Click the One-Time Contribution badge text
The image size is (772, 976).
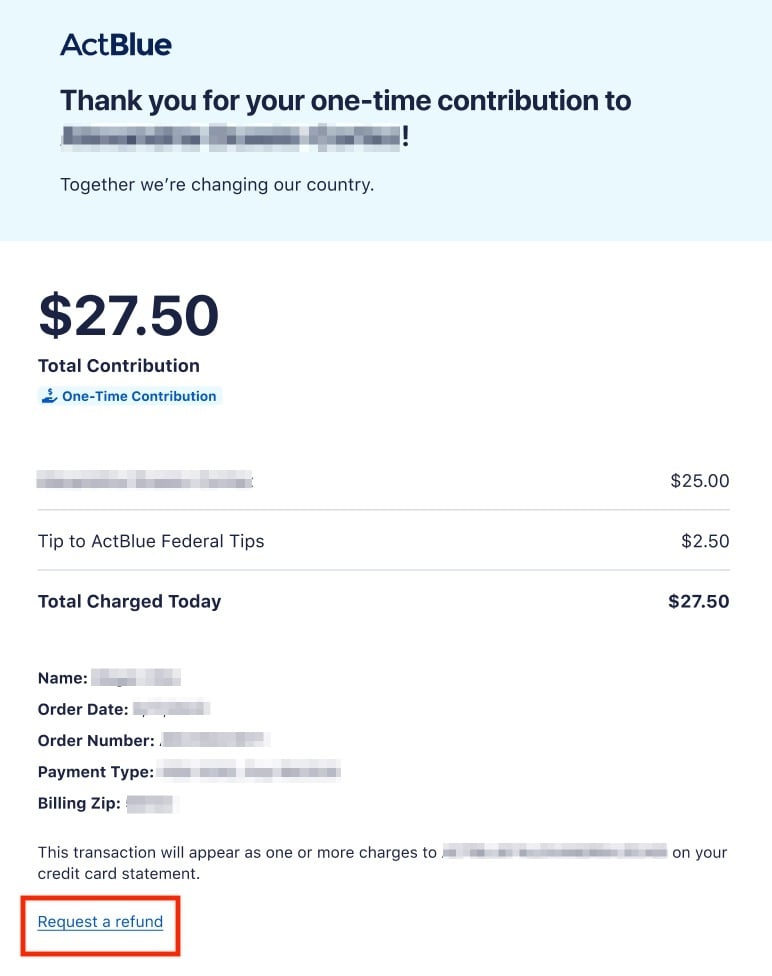tap(139, 396)
